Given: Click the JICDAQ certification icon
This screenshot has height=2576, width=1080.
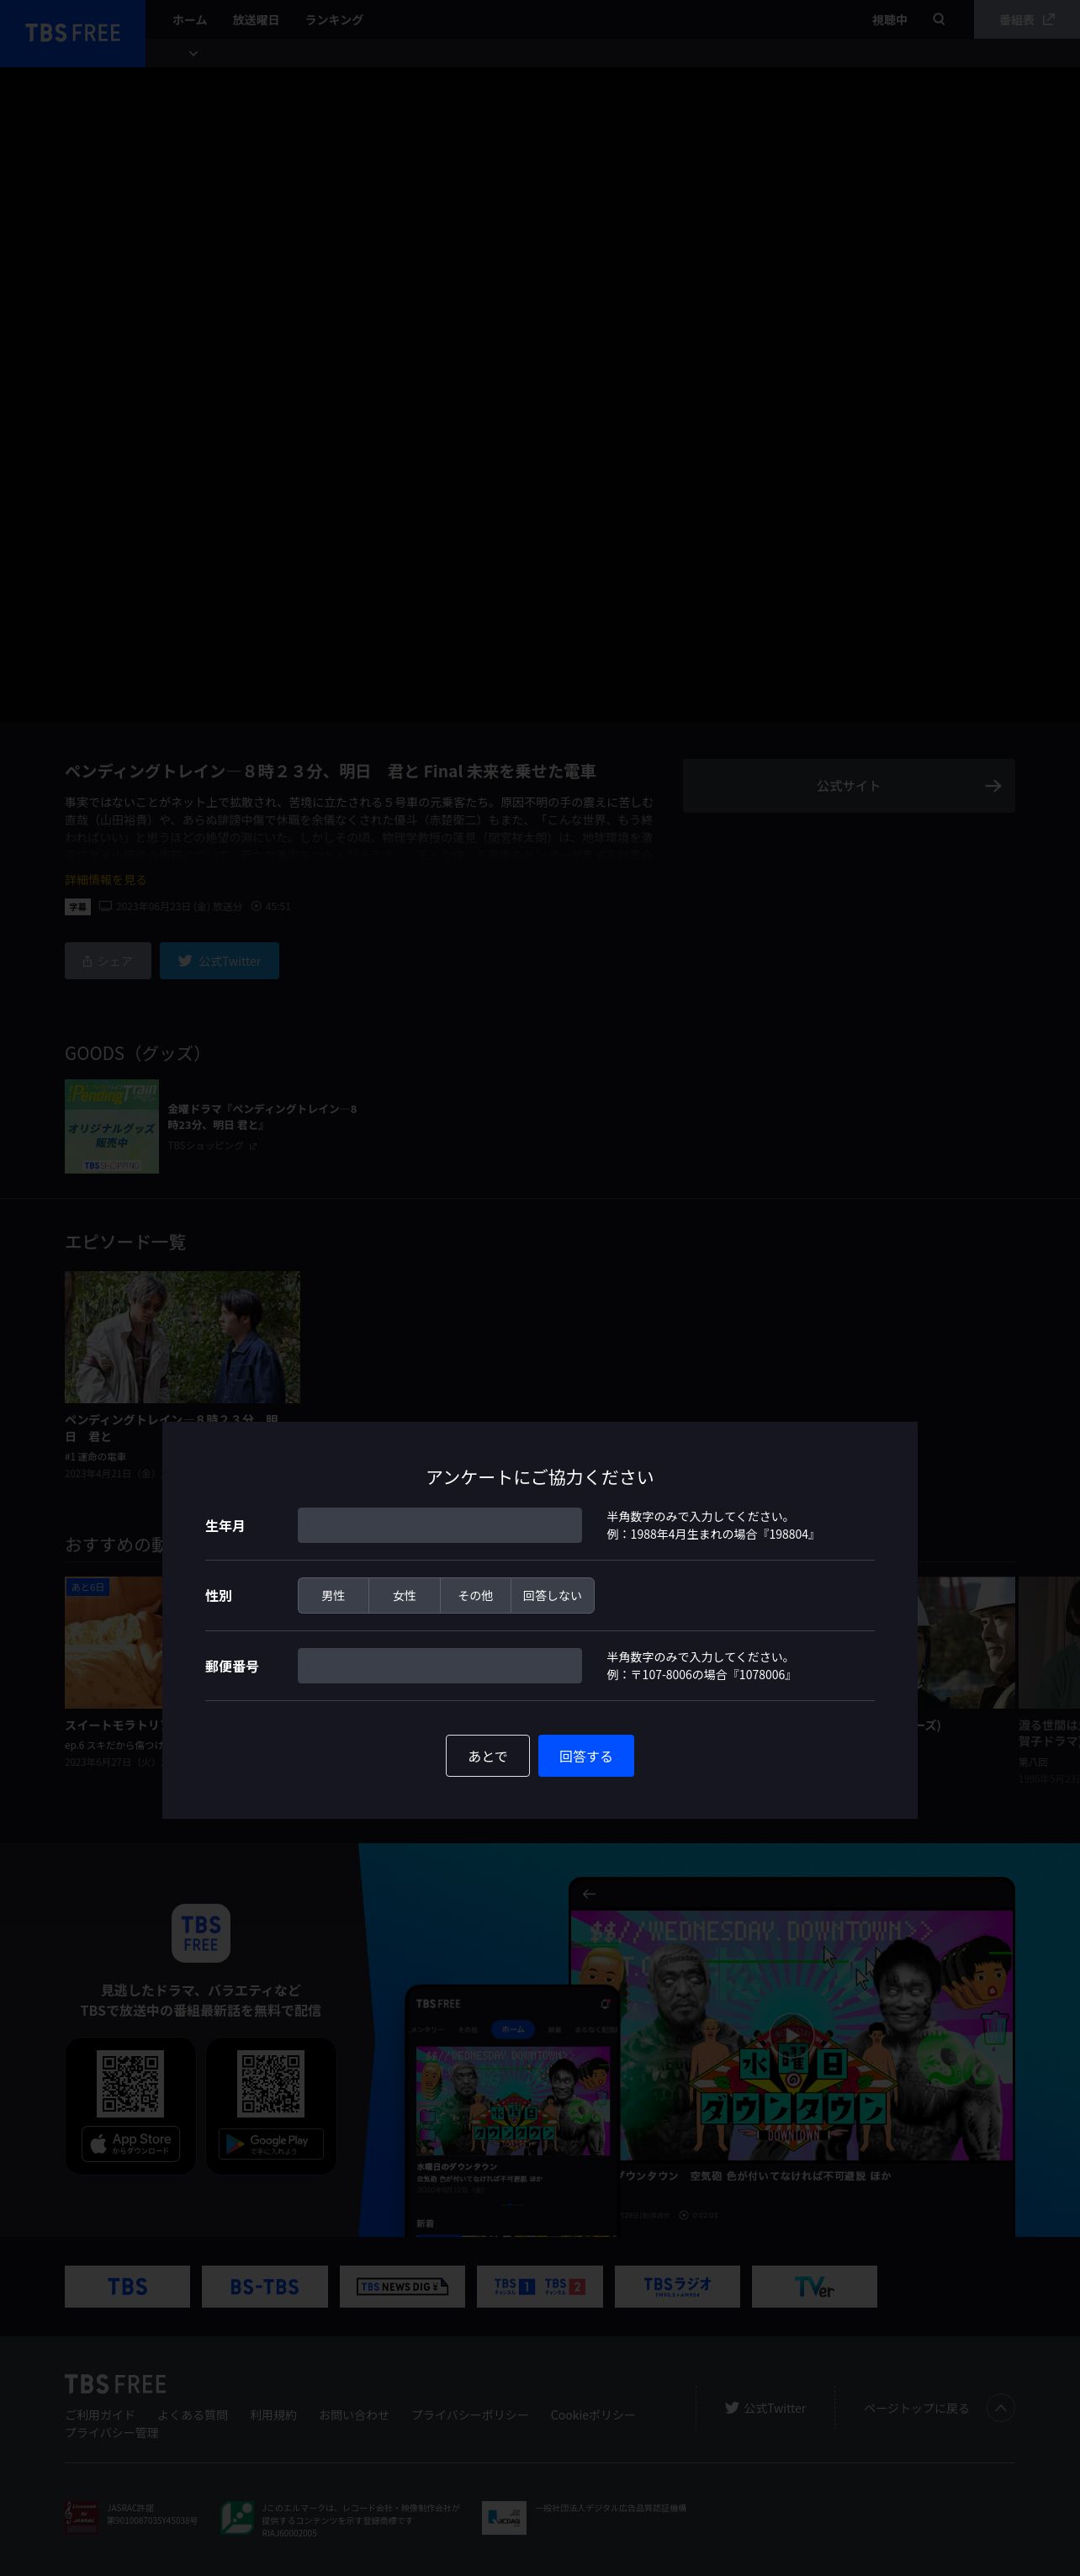Looking at the screenshot, I should click(x=503, y=2517).
